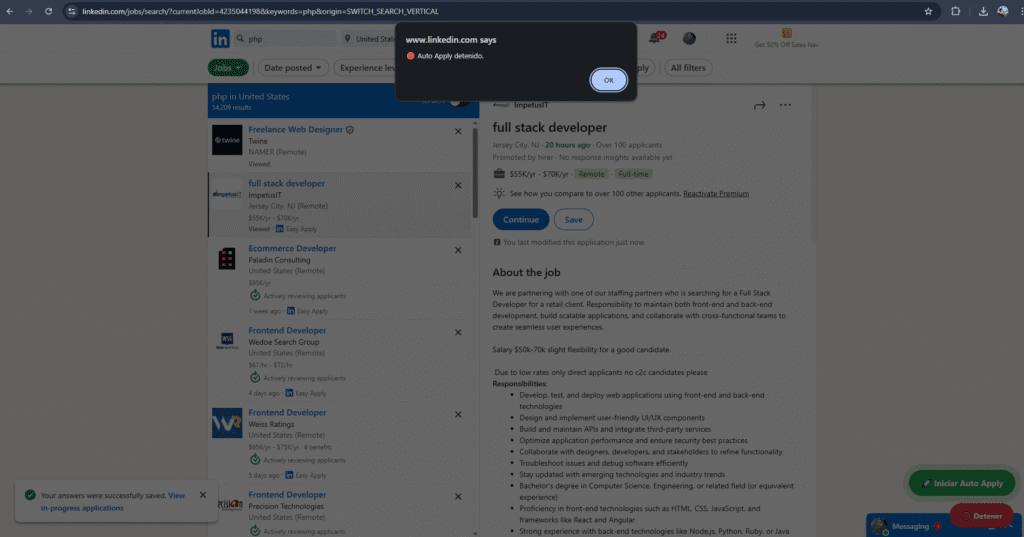Click OK in the Auto Apply dialog
This screenshot has height=537, width=1024.
(608, 80)
